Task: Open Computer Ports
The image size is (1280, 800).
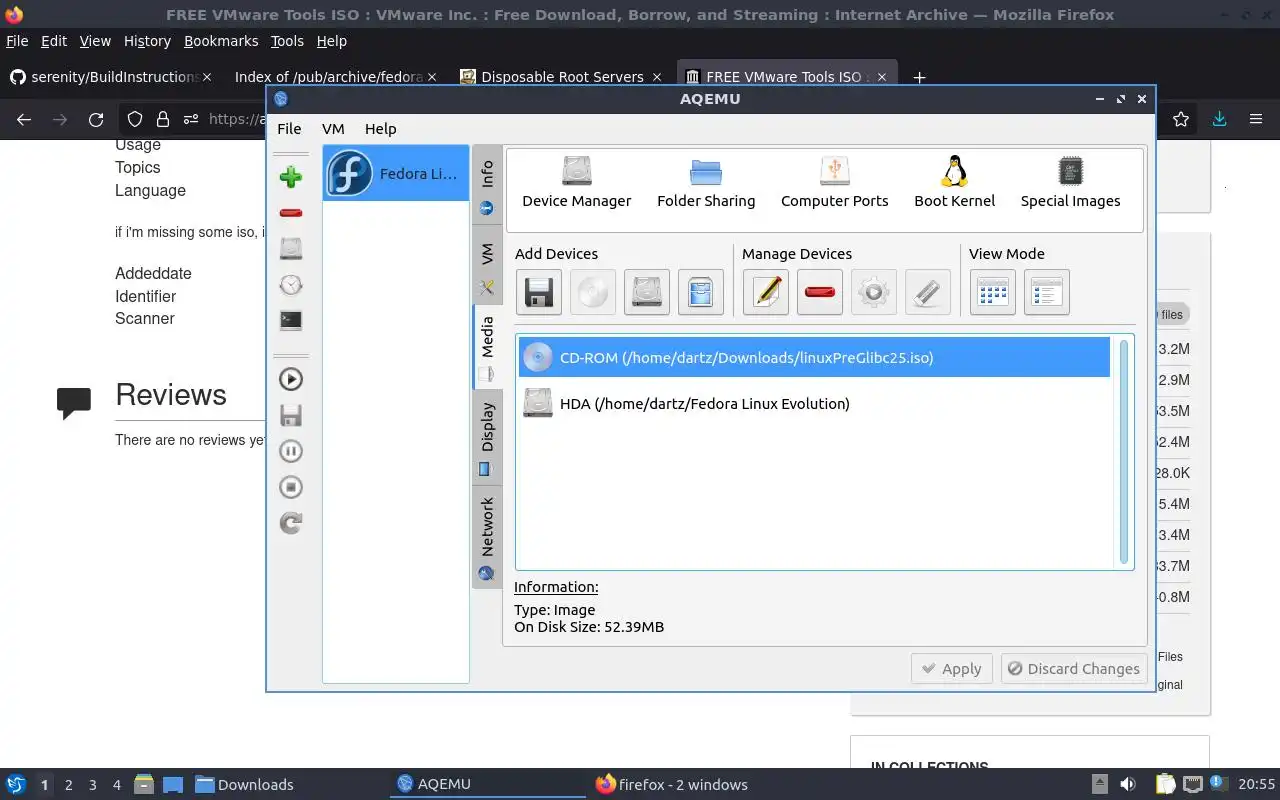Action: (x=835, y=183)
